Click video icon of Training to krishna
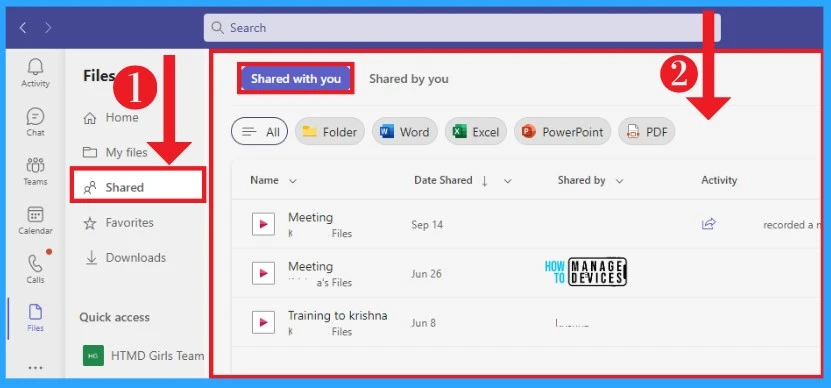Image resolution: width=831 pixels, height=388 pixels. pyautogui.click(x=263, y=322)
